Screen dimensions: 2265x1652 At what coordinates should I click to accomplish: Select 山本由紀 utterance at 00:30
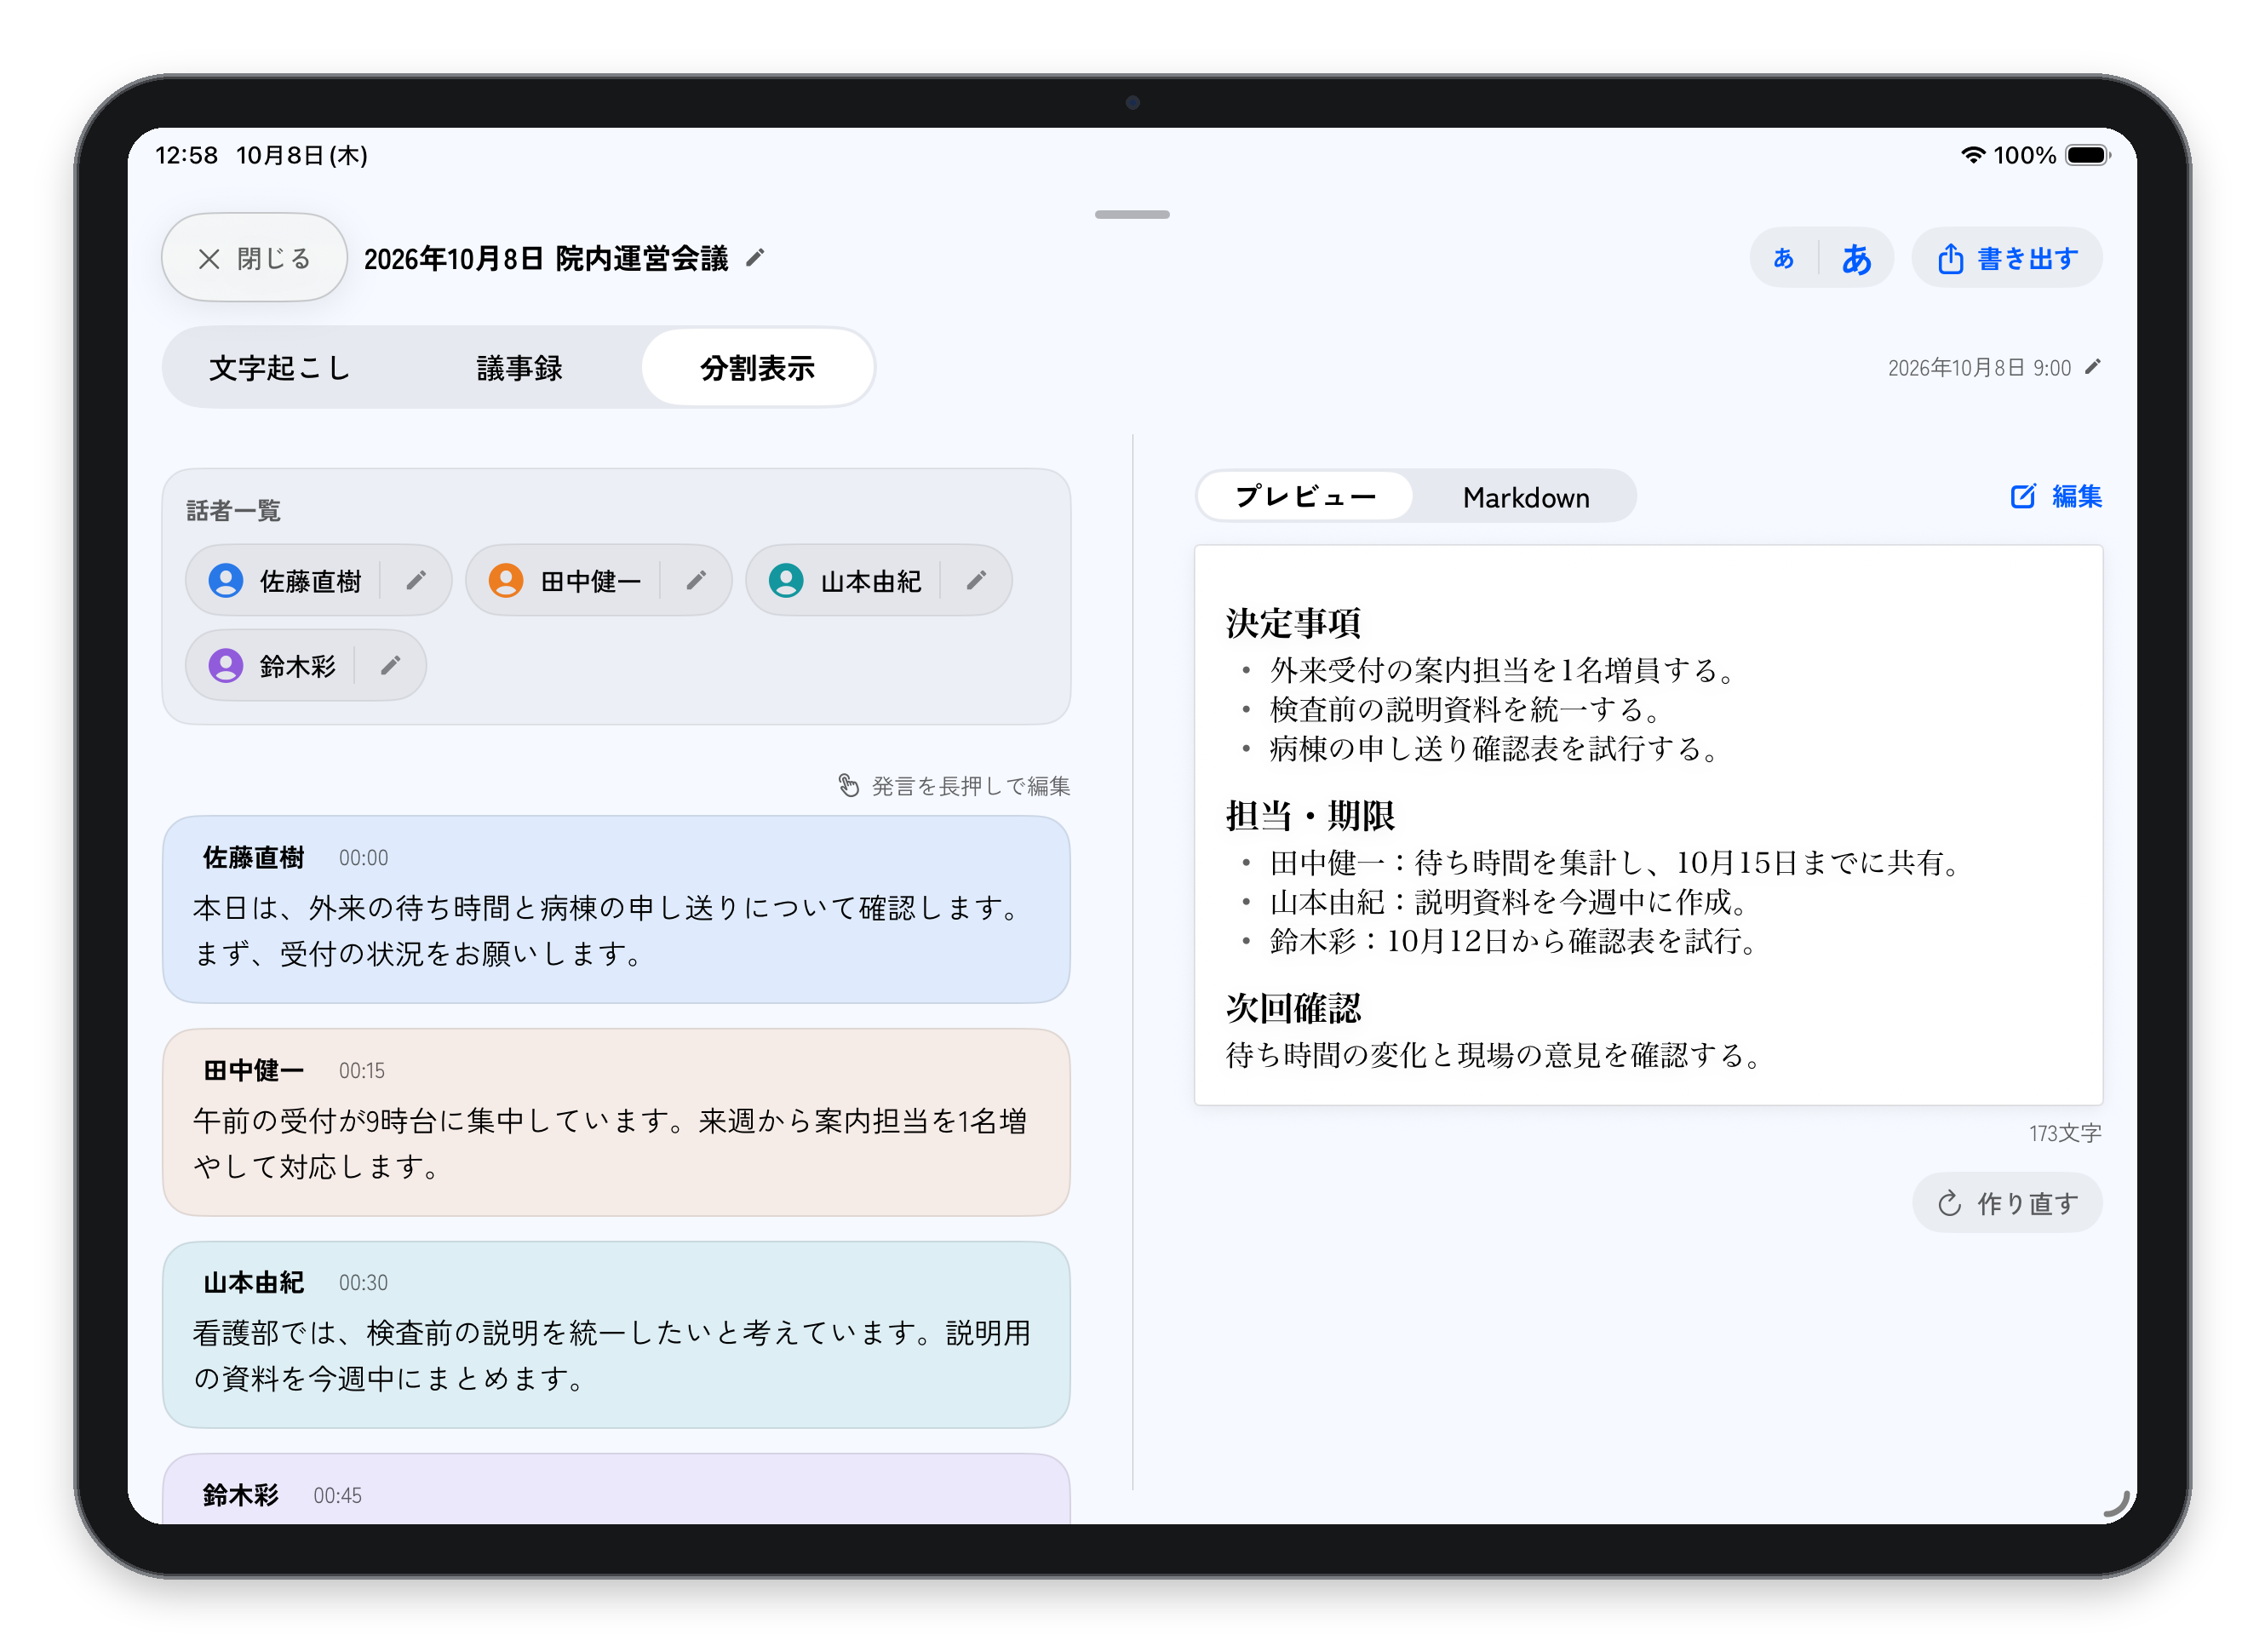[x=616, y=1334]
